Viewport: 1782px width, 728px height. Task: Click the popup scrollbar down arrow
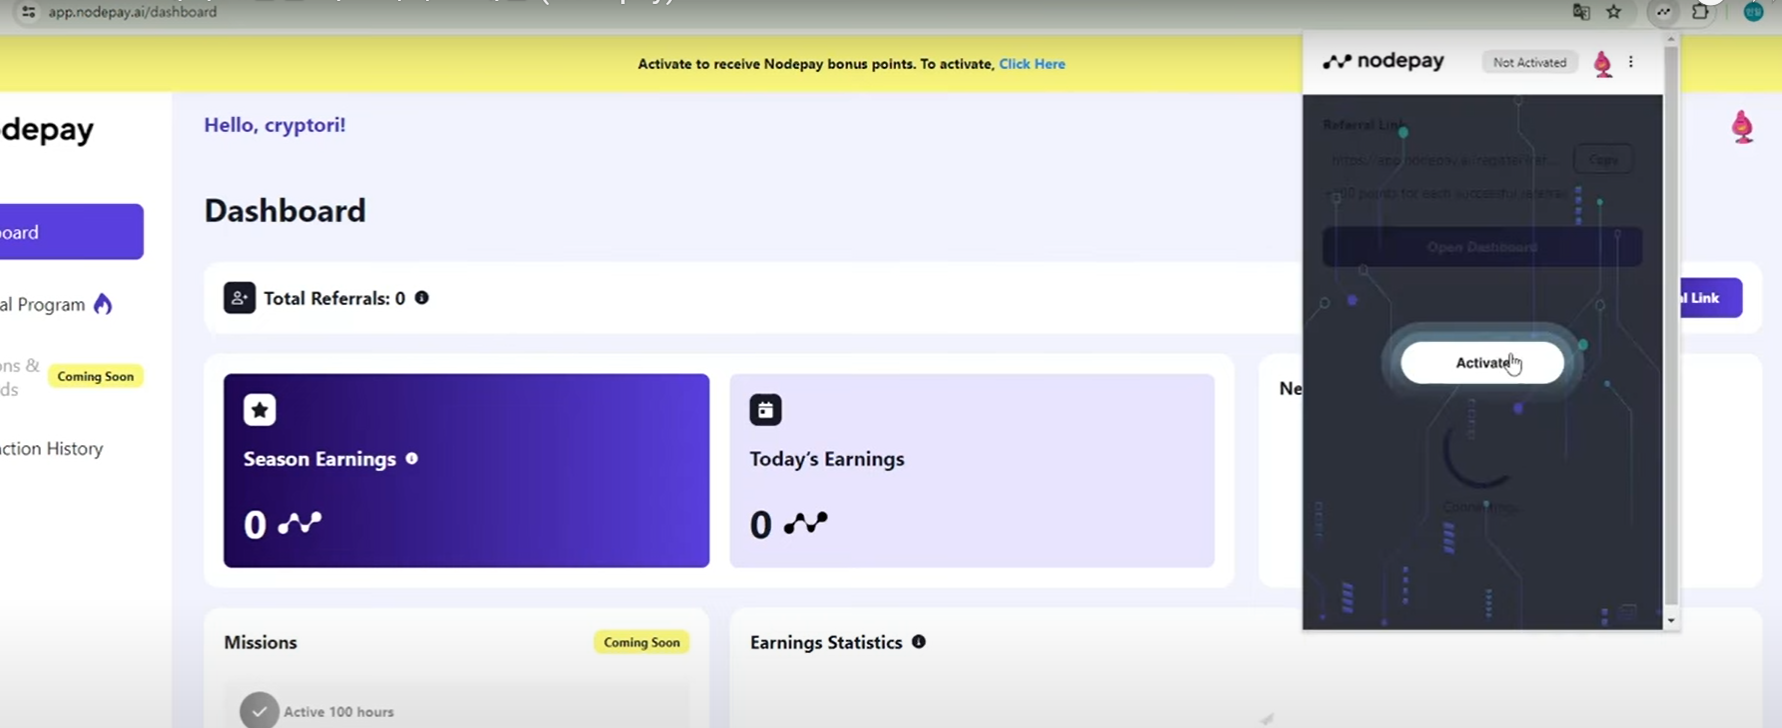pos(1671,621)
